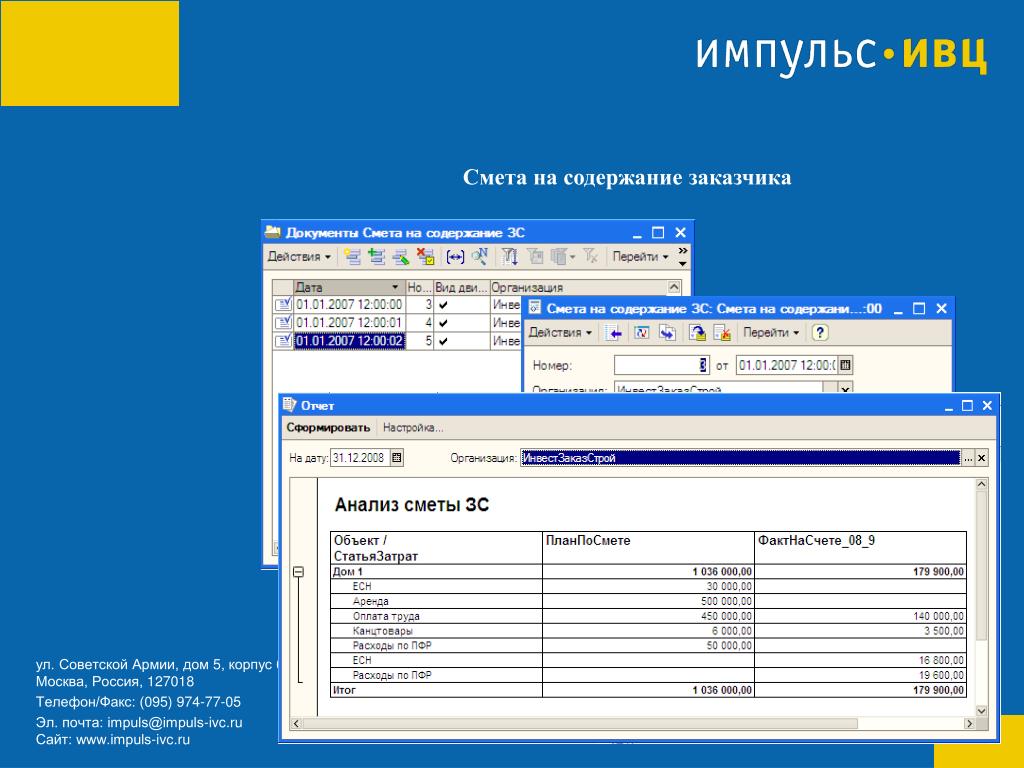Toggle the posted checkmark in the selected 12:00:02 row

tap(443, 341)
